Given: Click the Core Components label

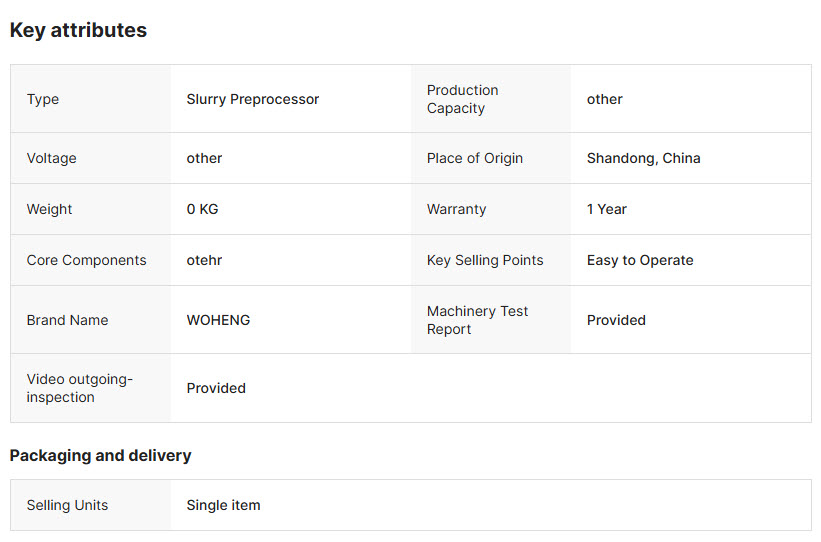Looking at the screenshot, I should pyautogui.click(x=86, y=260).
